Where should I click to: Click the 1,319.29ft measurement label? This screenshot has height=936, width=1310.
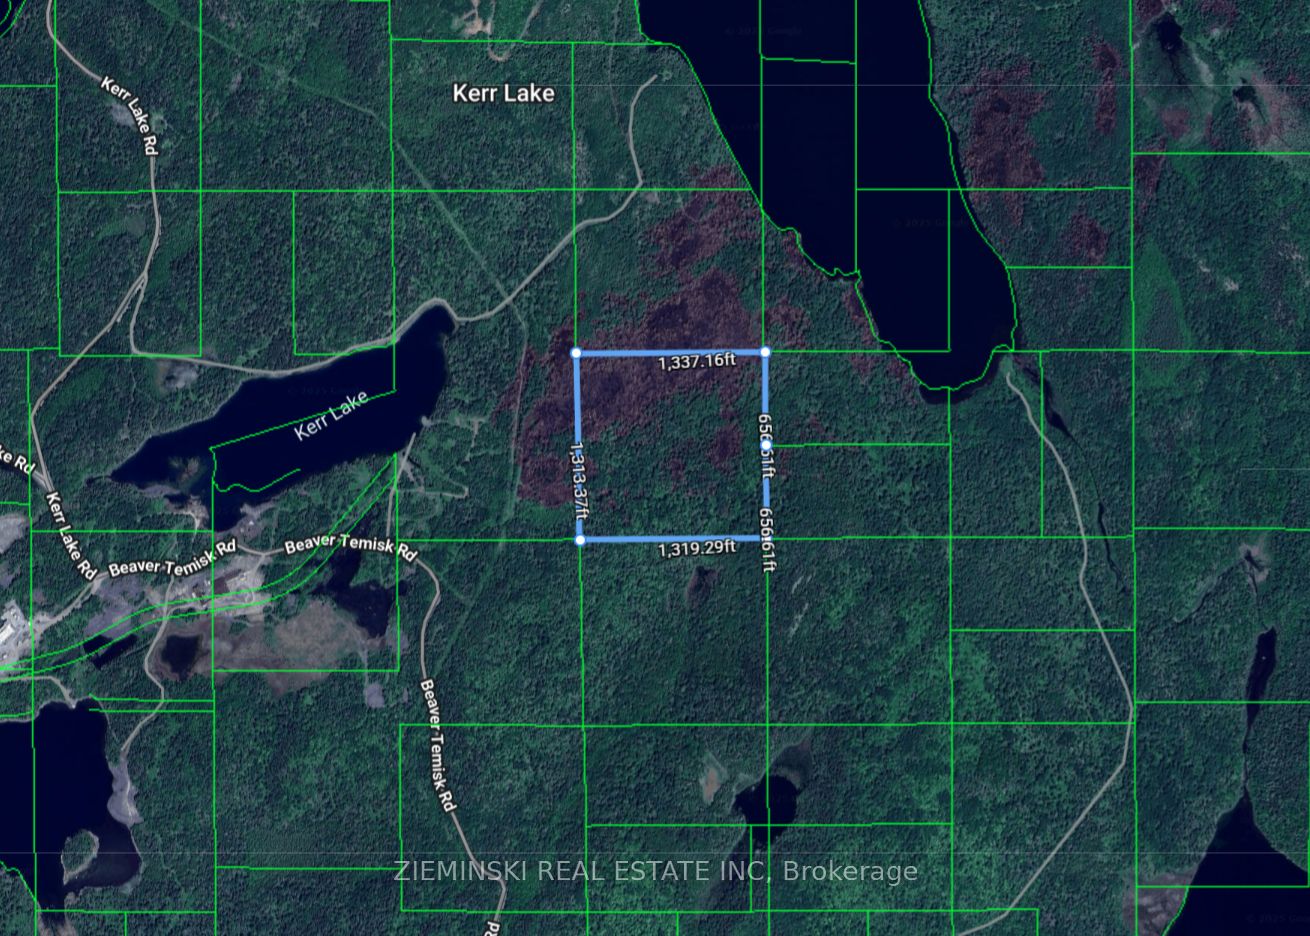(697, 547)
